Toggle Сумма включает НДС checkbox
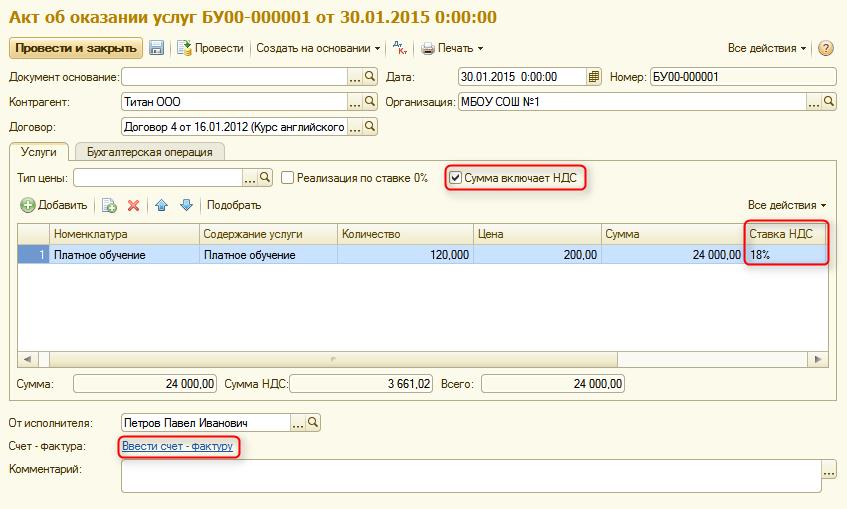 (x=455, y=178)
